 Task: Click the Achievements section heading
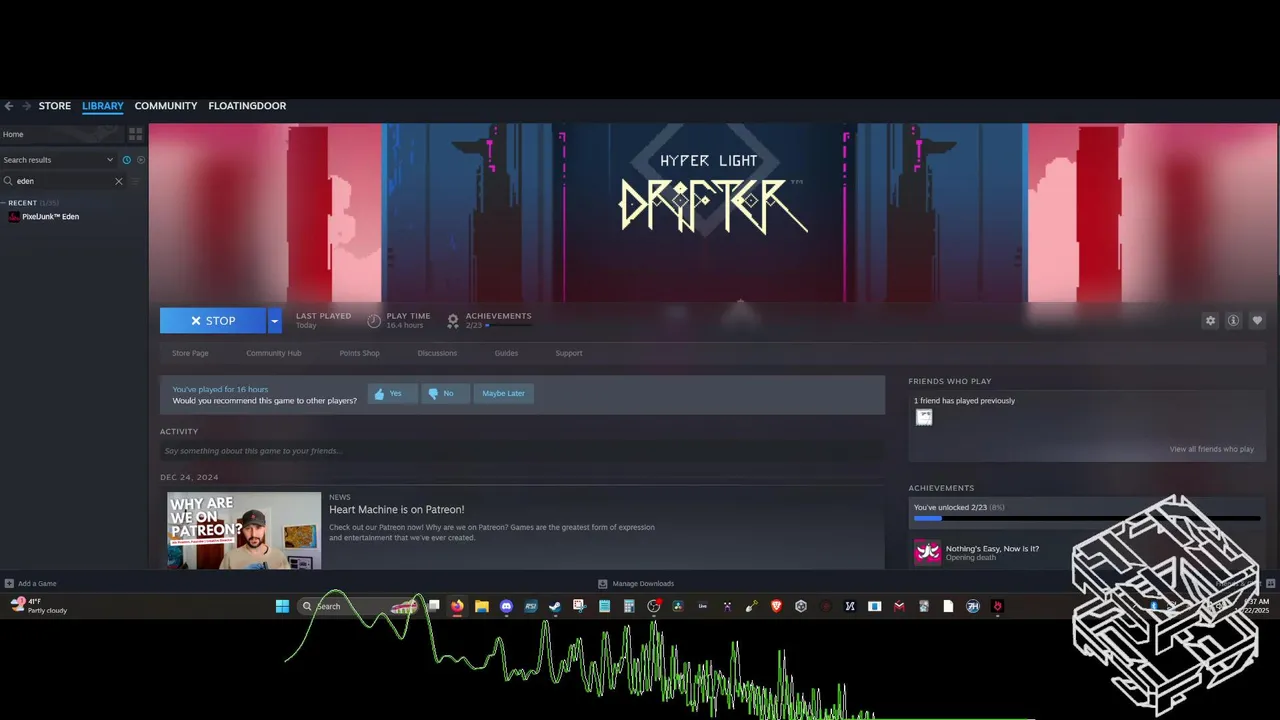[x=941, y=488]
